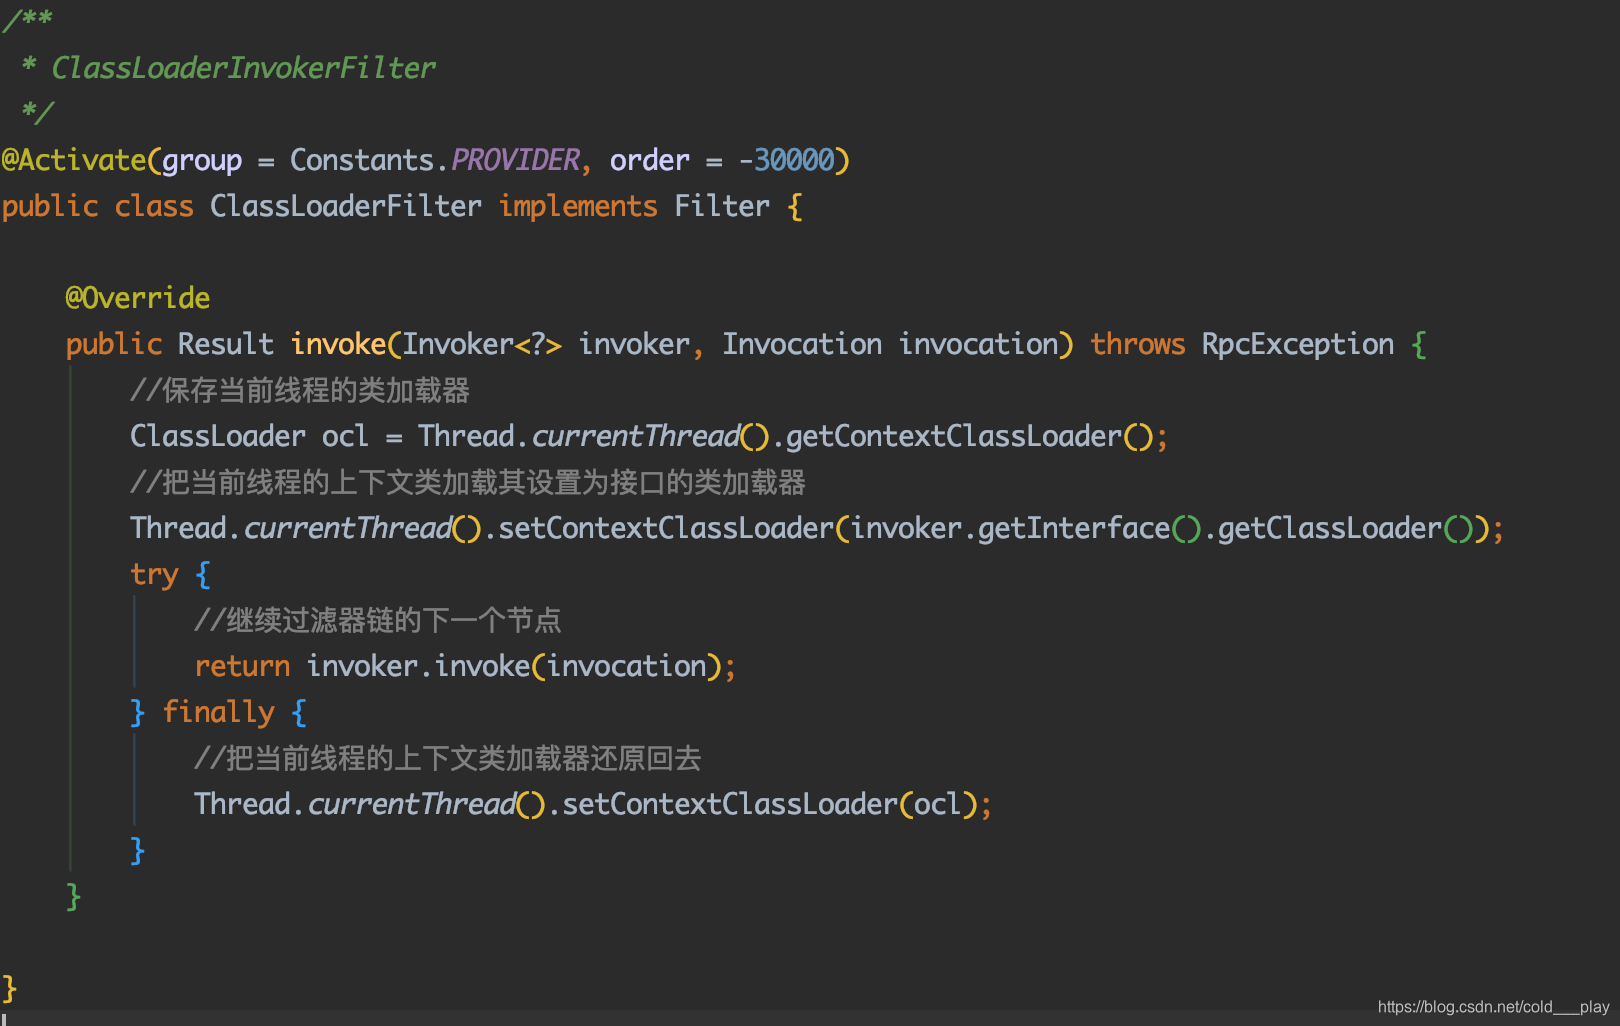Viewport: 1620px width, 1026px height.
Task: Click the finally keyword
Action: [x=218, y=712]
